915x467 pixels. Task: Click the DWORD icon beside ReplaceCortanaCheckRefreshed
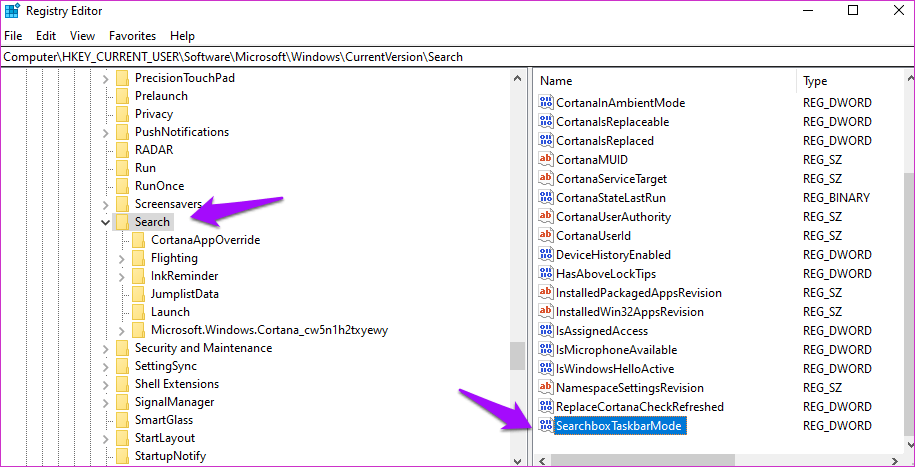pos(546,407)
